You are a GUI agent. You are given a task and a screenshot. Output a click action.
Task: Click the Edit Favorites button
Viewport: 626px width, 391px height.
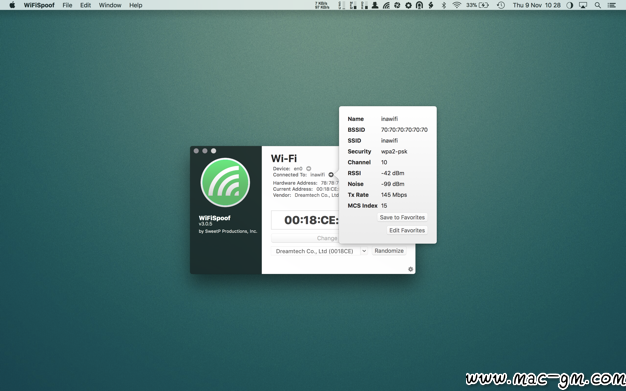coord(407,230)
